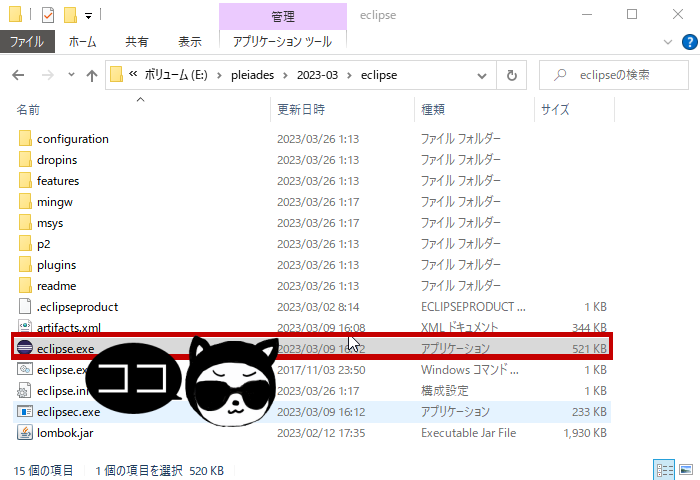
Task: Open Explorer help with question mark
Action: coord(690,42)
